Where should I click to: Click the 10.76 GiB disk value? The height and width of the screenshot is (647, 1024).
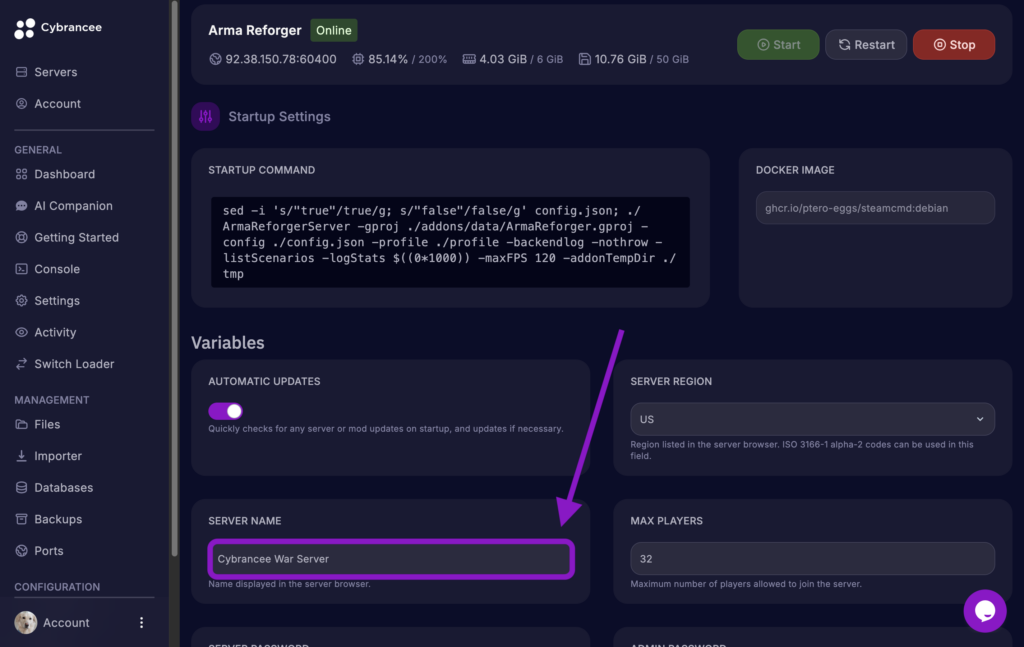[620, 59]
